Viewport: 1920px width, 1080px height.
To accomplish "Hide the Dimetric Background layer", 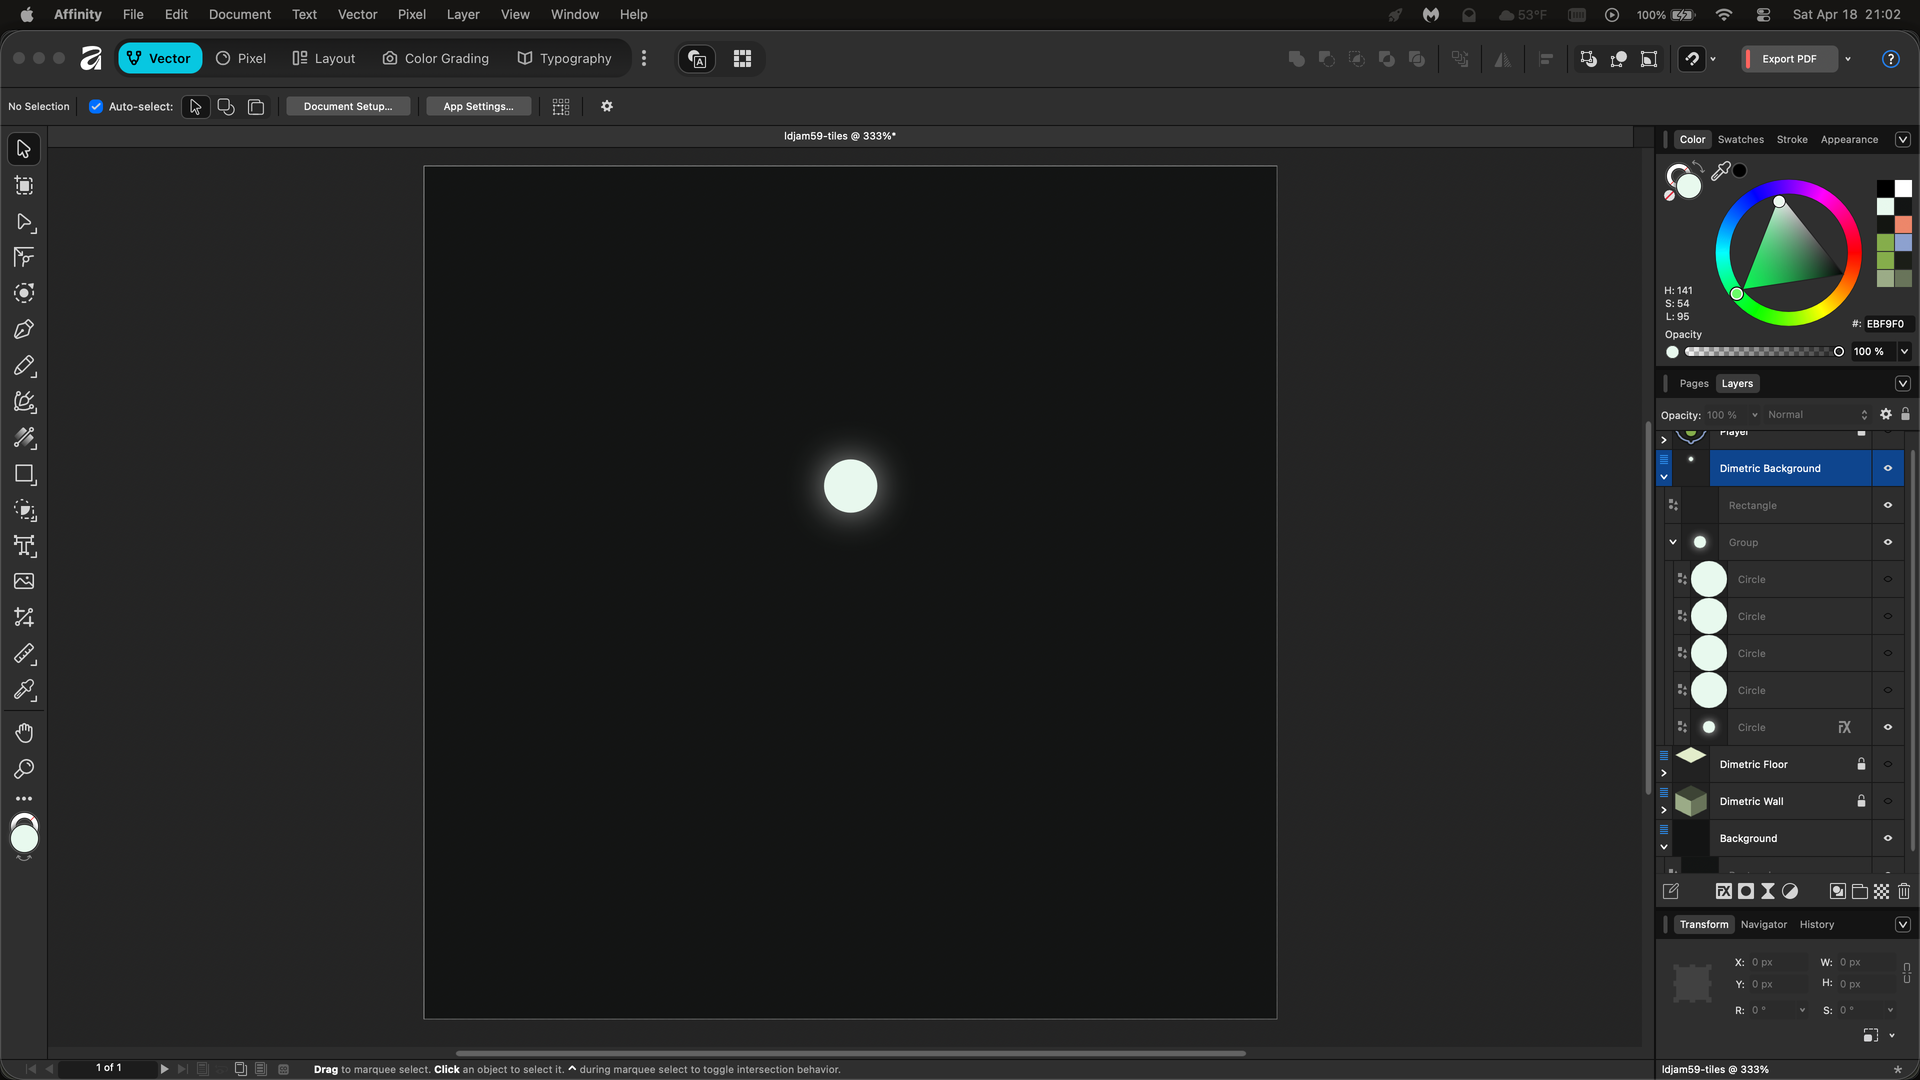I will (x=1888, y=468).
